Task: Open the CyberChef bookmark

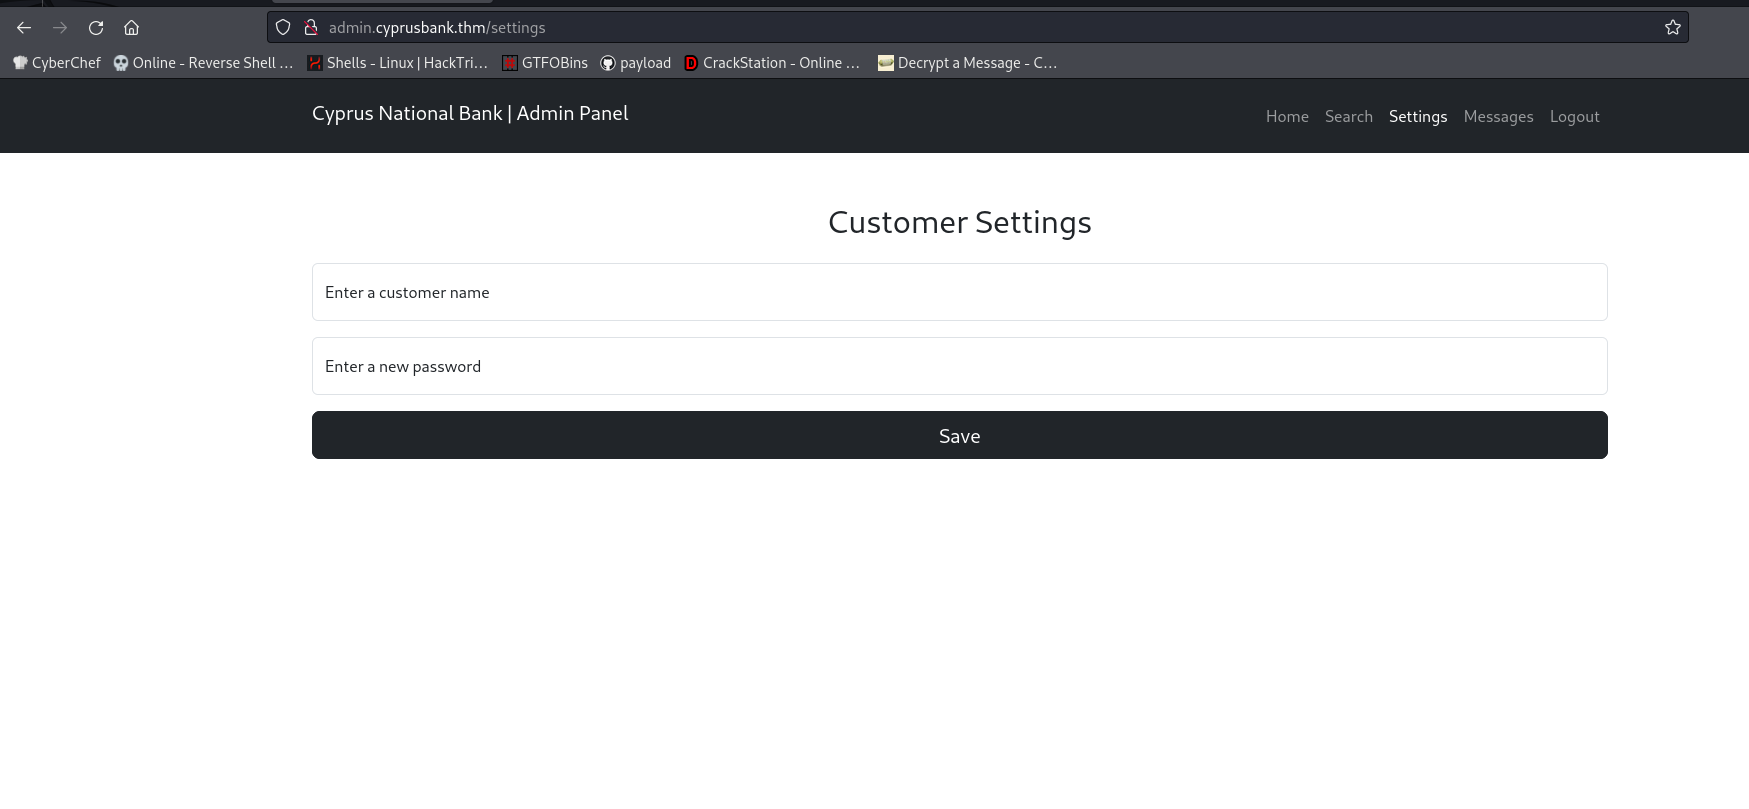Action: point(57,63)
